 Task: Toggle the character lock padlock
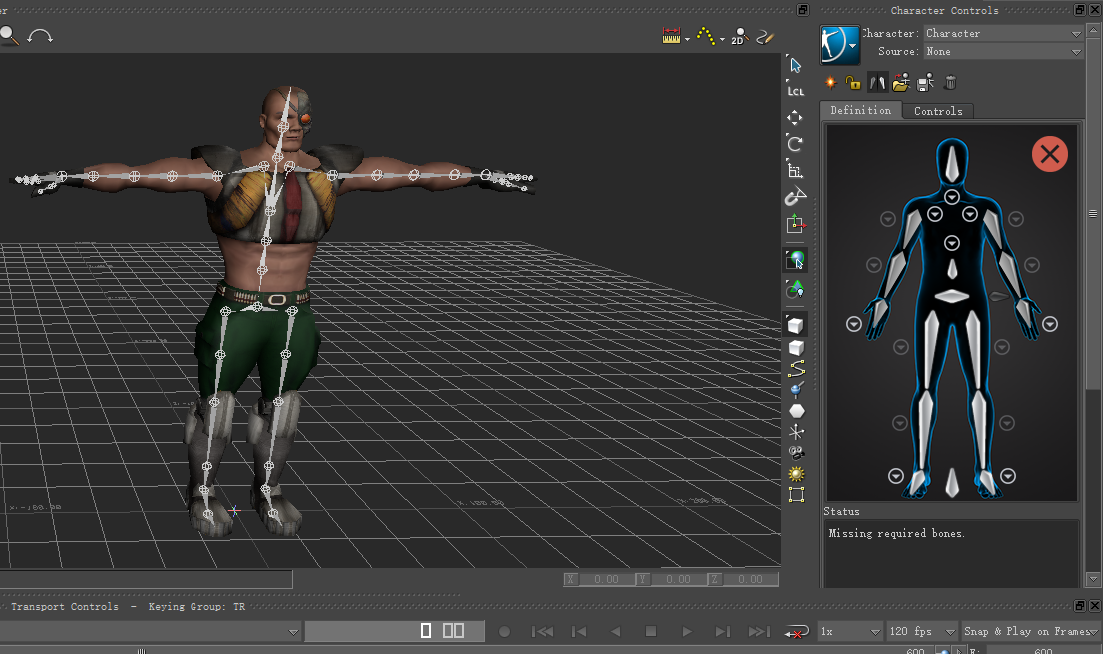(853, 83)
